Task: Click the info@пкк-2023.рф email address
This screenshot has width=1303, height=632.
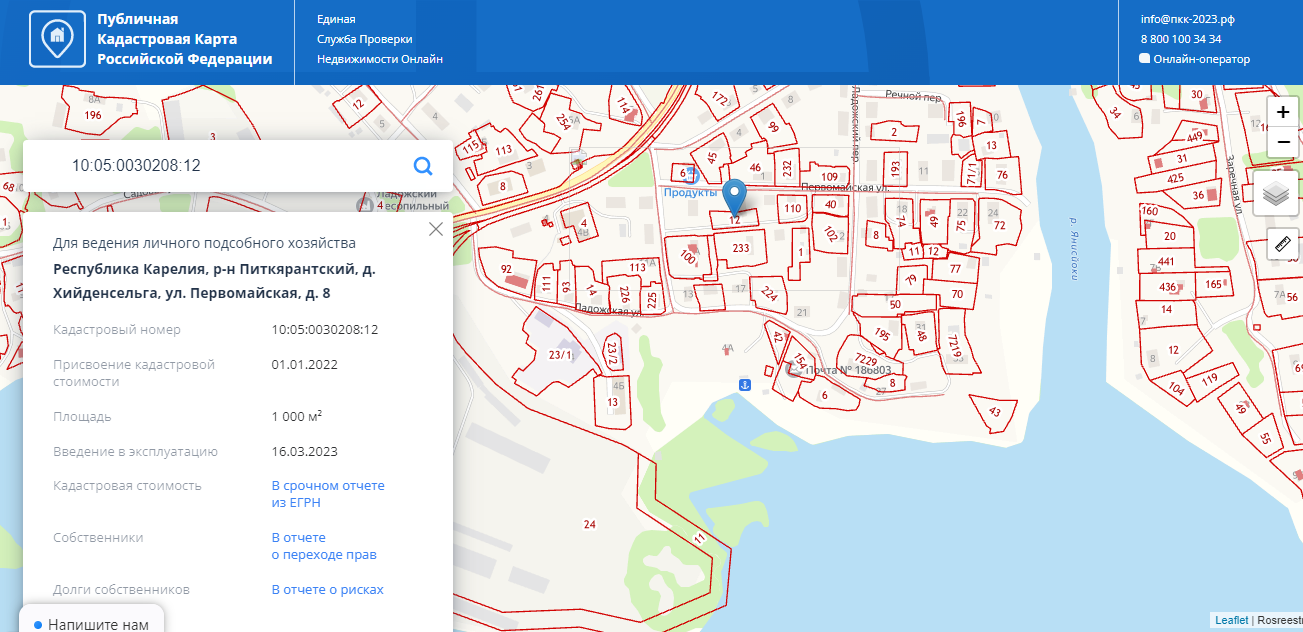Action: click(x=1187, y=19)
